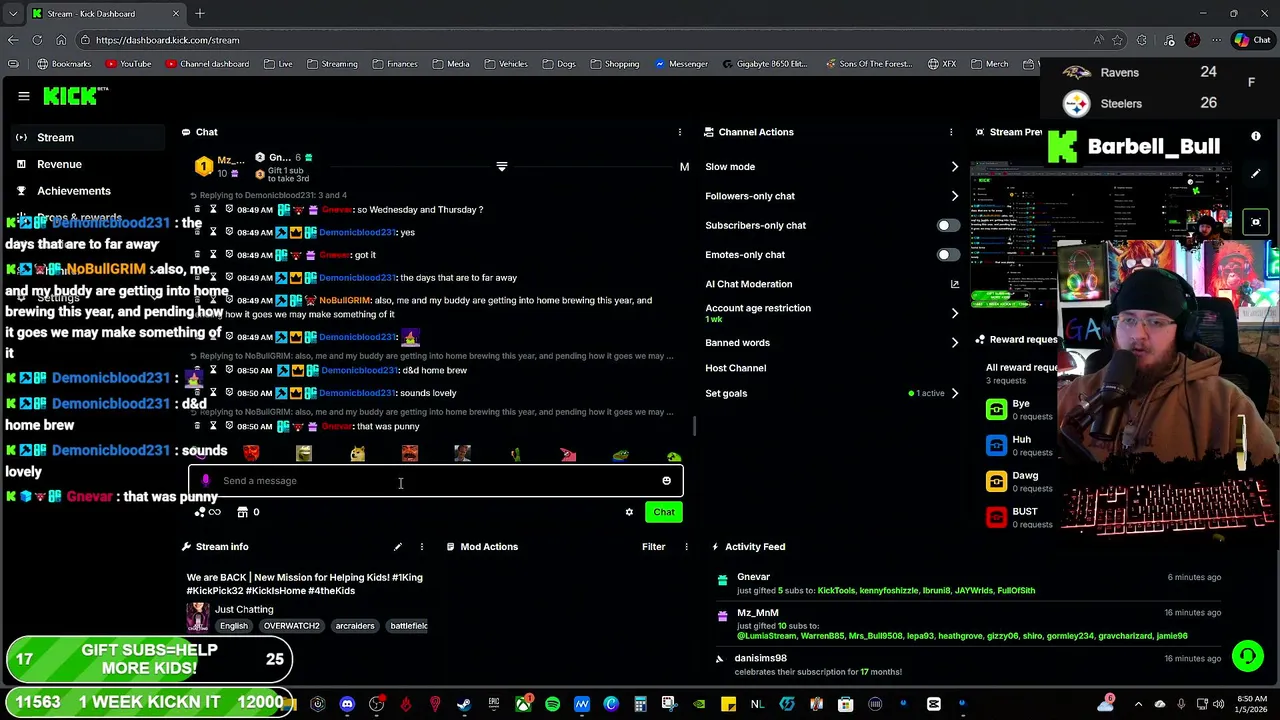Click Gnevar name in activity feed
This screenshot has height=720, width=1280.
[x=753, y=577]
